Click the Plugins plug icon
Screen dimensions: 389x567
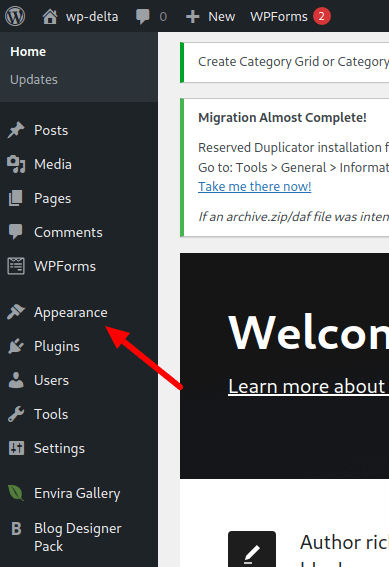coord(16,346)
